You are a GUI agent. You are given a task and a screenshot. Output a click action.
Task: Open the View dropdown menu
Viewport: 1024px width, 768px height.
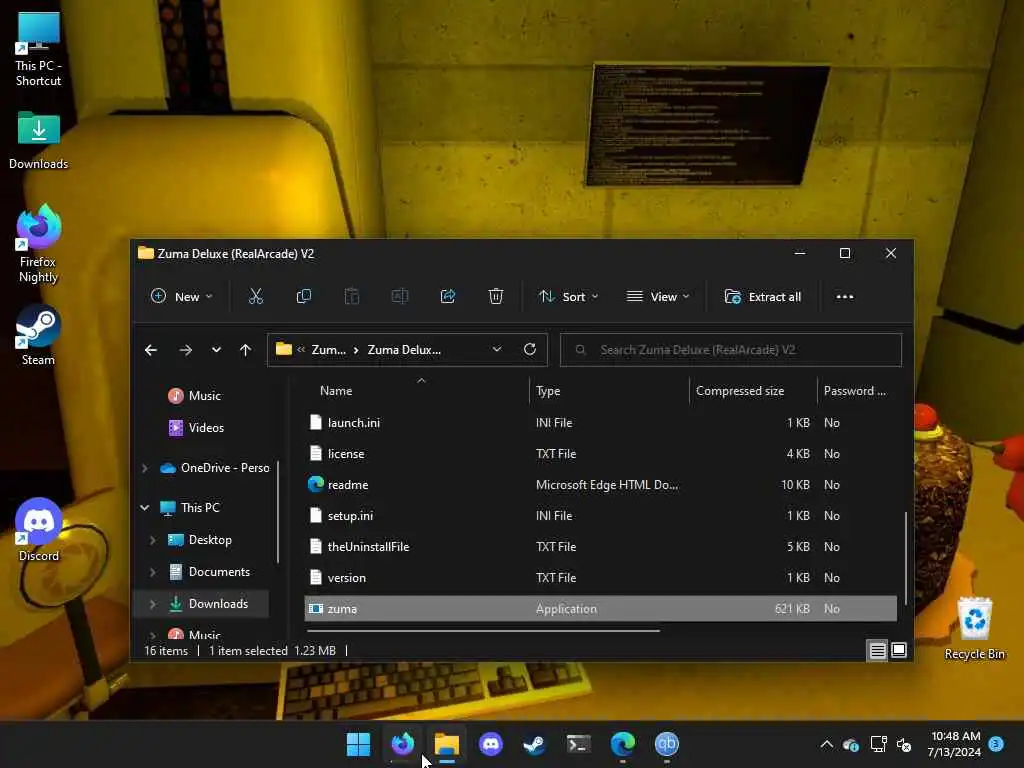[658, 296]
